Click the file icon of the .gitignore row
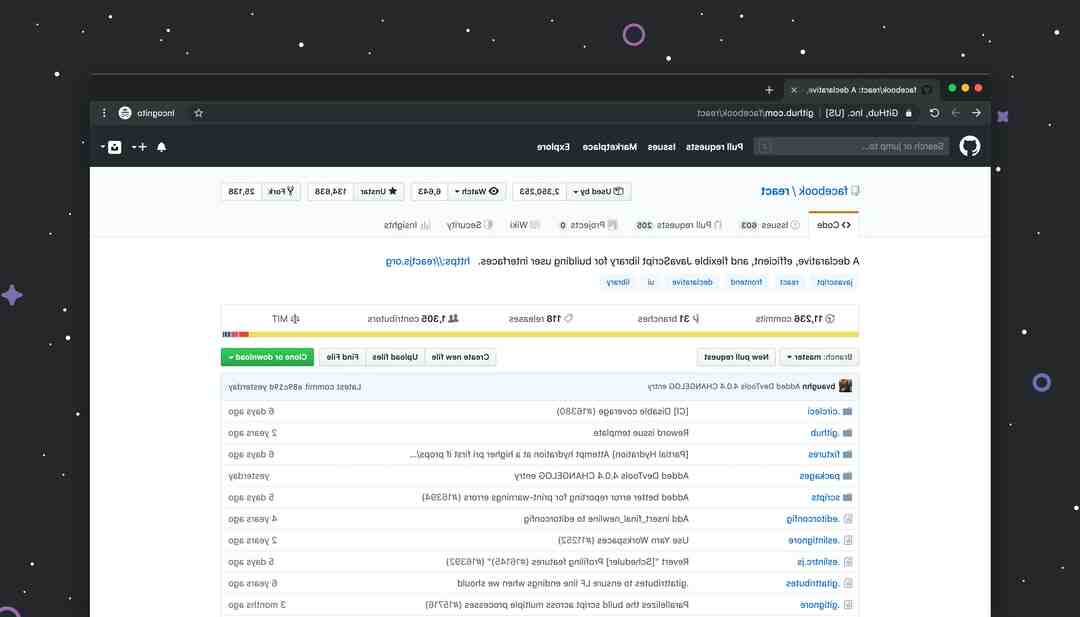 coord(848,605)
